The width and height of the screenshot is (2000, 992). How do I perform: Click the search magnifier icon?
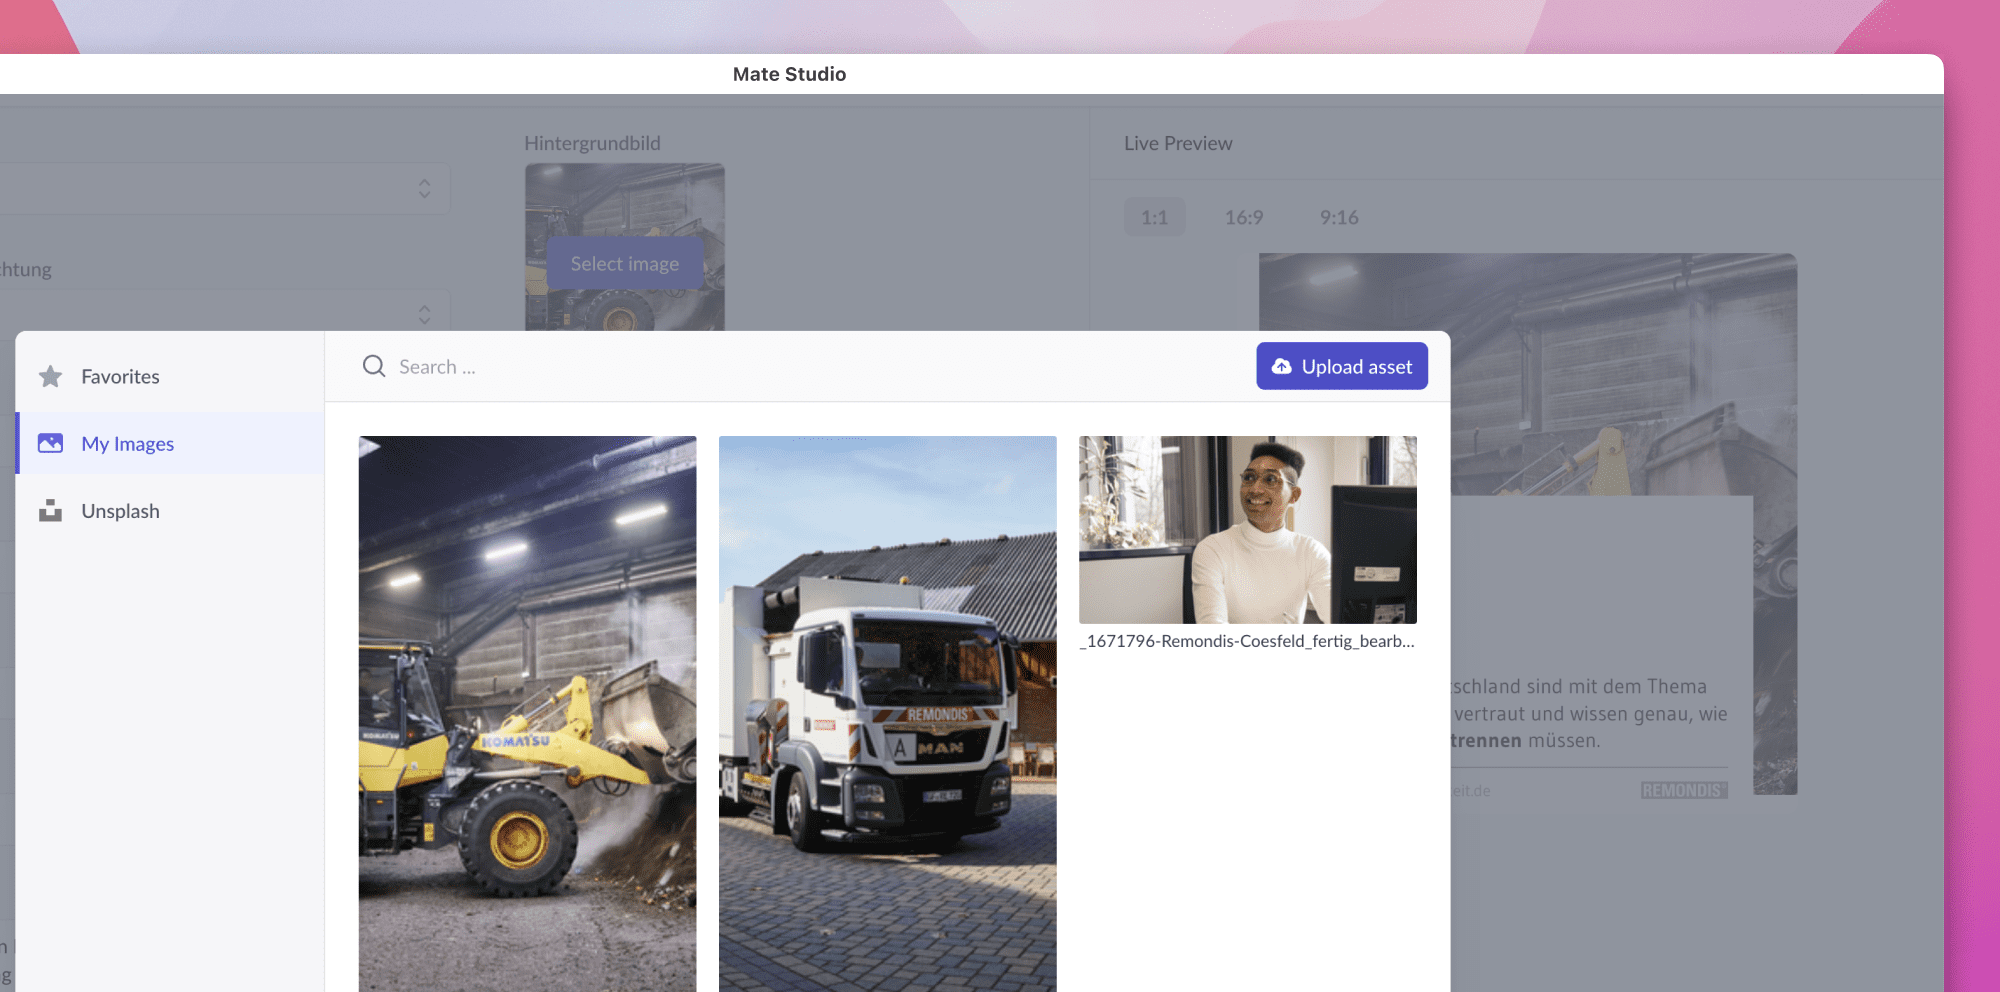point(374,366)
